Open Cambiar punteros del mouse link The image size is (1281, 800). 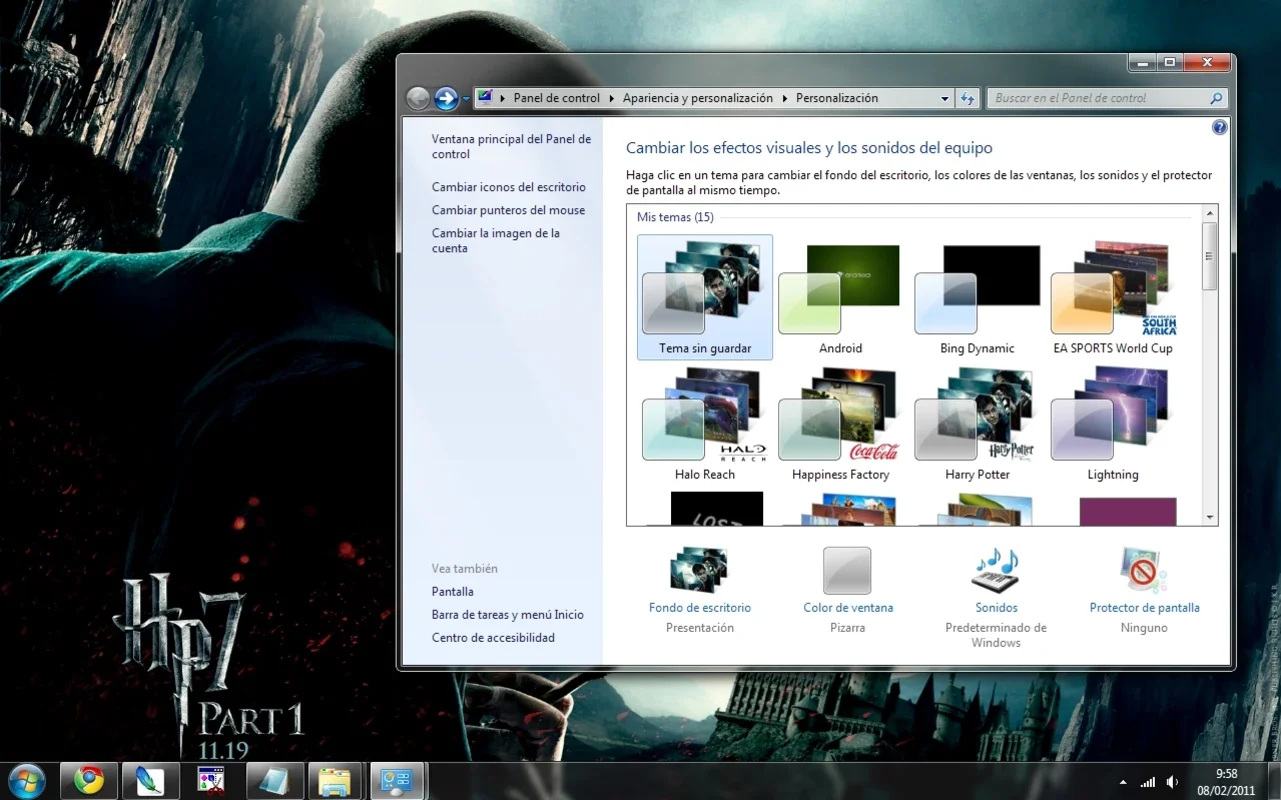(508, 210)
